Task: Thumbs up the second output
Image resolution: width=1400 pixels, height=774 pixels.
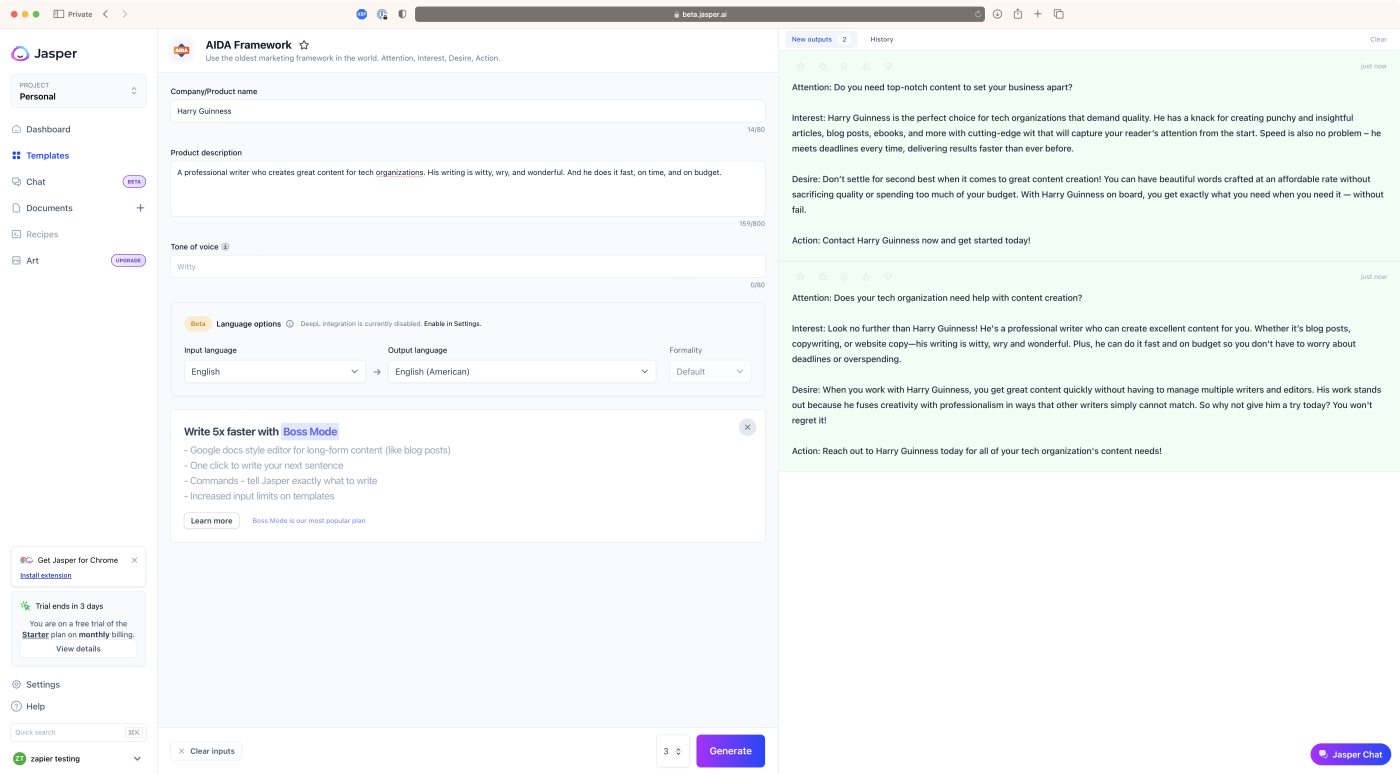Action: [866, 277]
